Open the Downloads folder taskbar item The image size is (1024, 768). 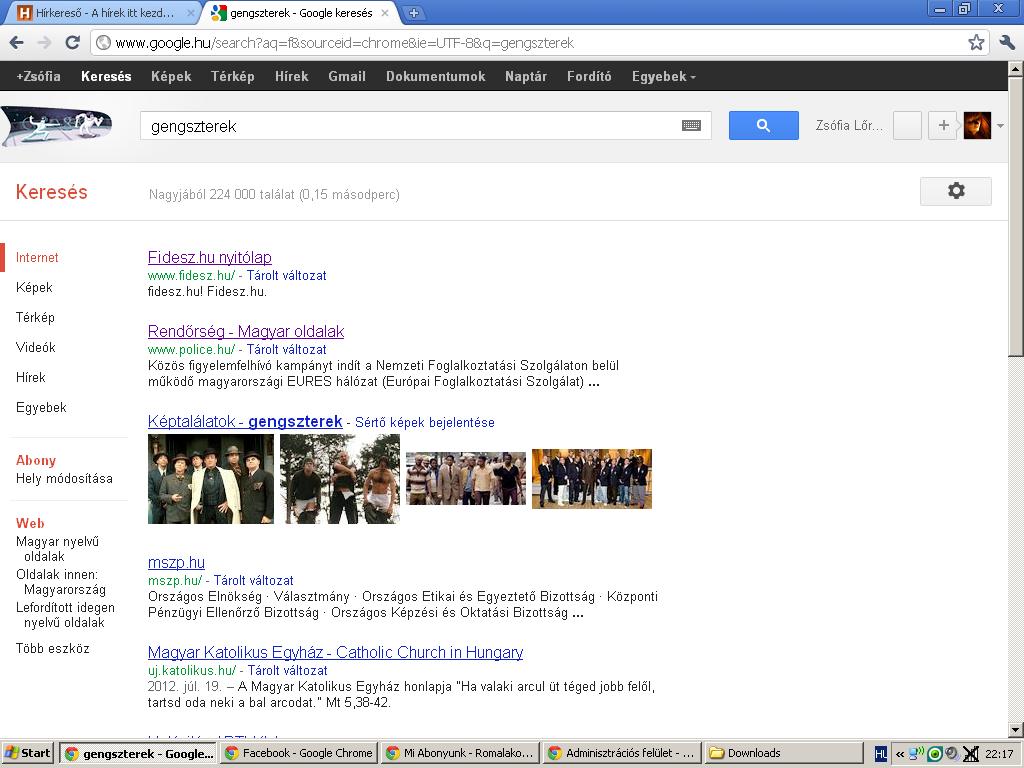[784, 753]
